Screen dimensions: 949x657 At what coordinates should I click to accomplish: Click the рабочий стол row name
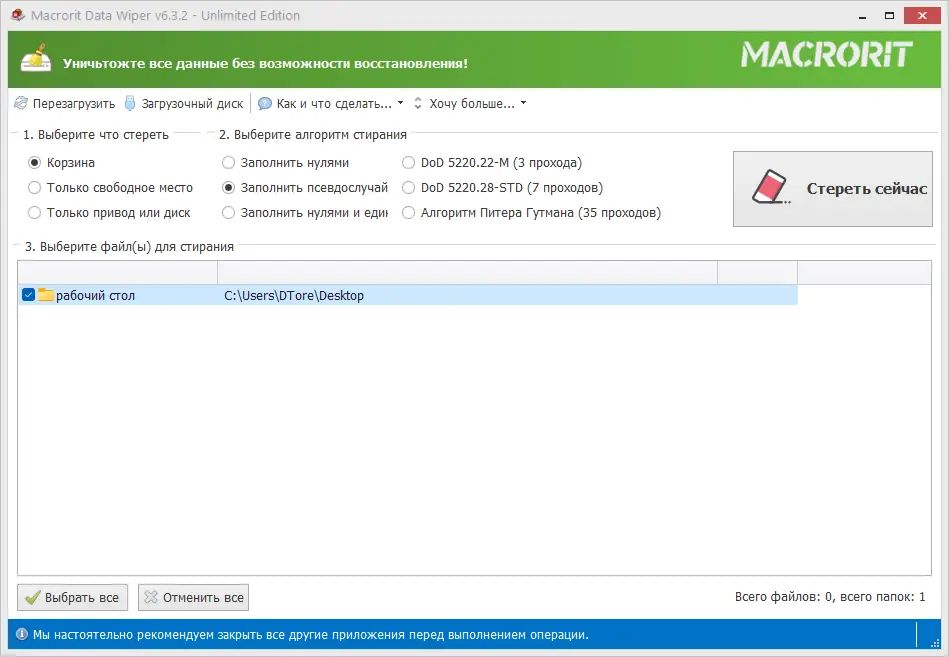point(96,295)
